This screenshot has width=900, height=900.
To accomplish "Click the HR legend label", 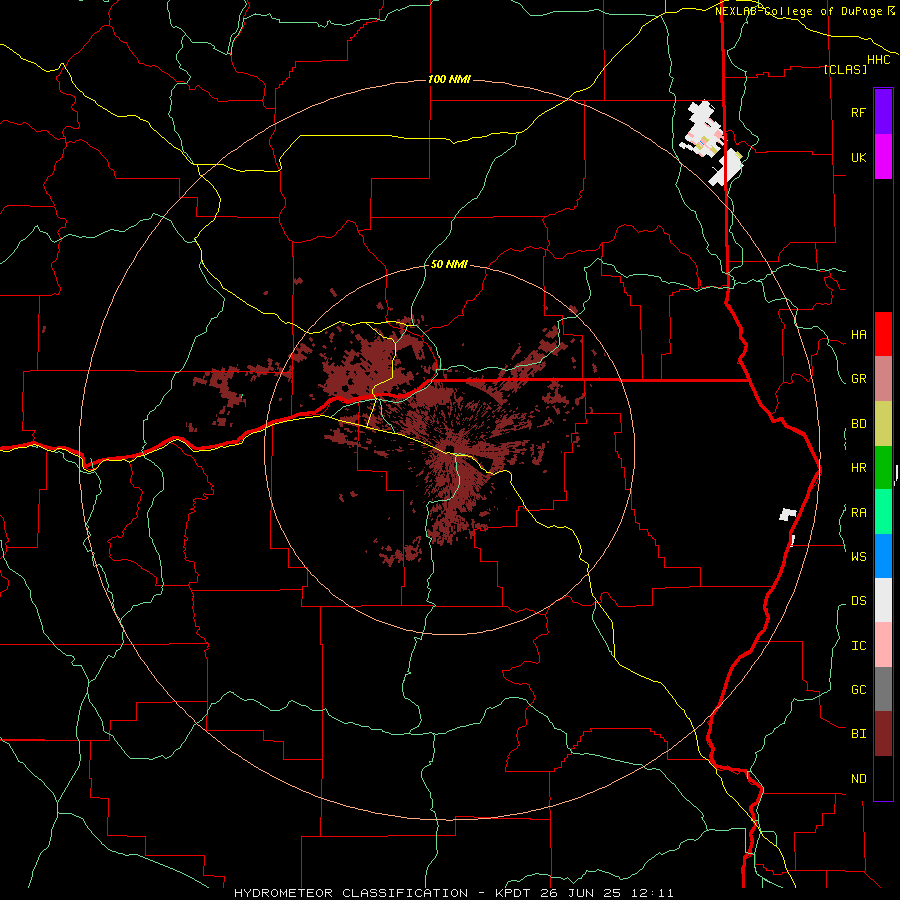I will coord(858,468).
